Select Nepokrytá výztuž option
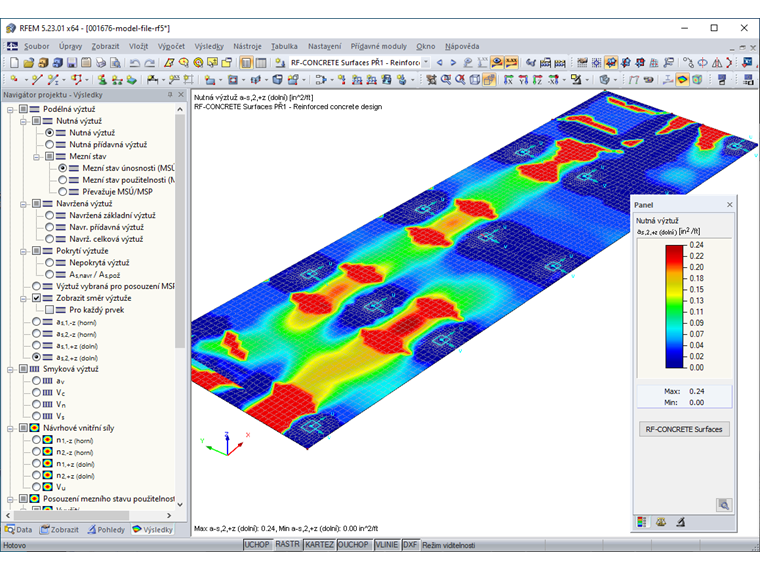Image resolution: width=760 pixels, height=570 pixels. click(x=49, y=262)
